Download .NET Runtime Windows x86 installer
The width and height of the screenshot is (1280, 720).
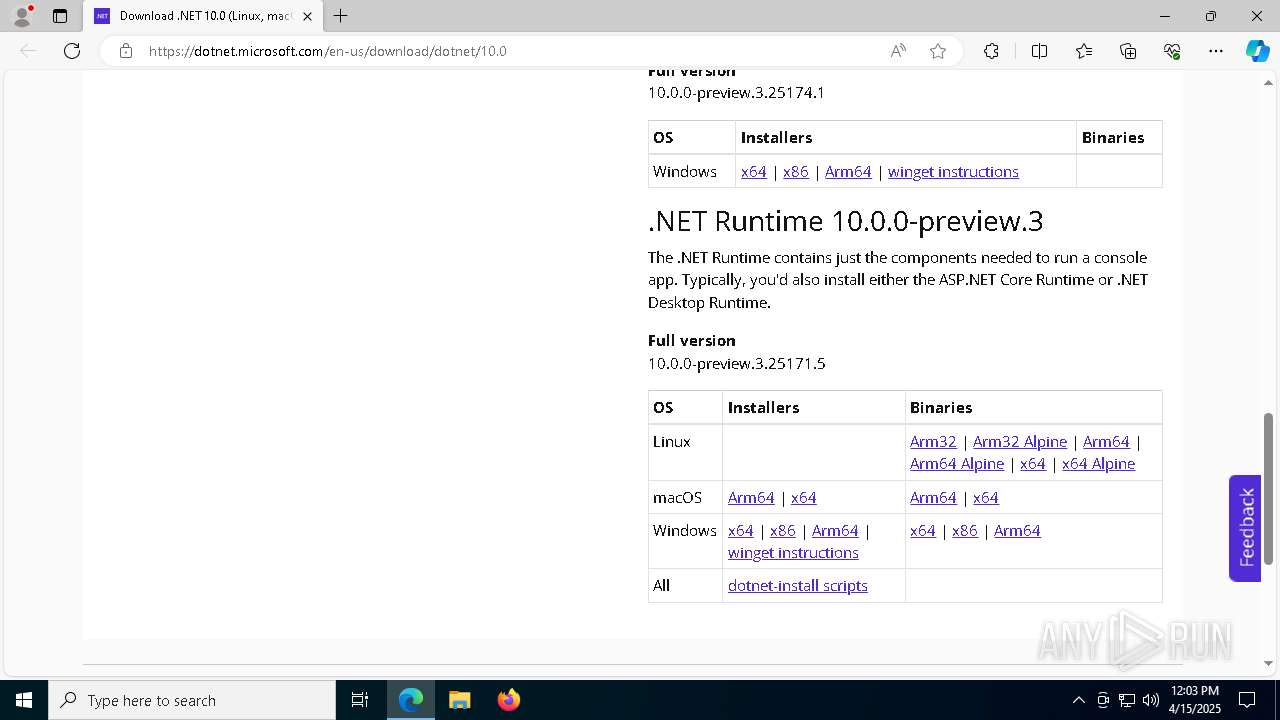[x=783, y=531]
